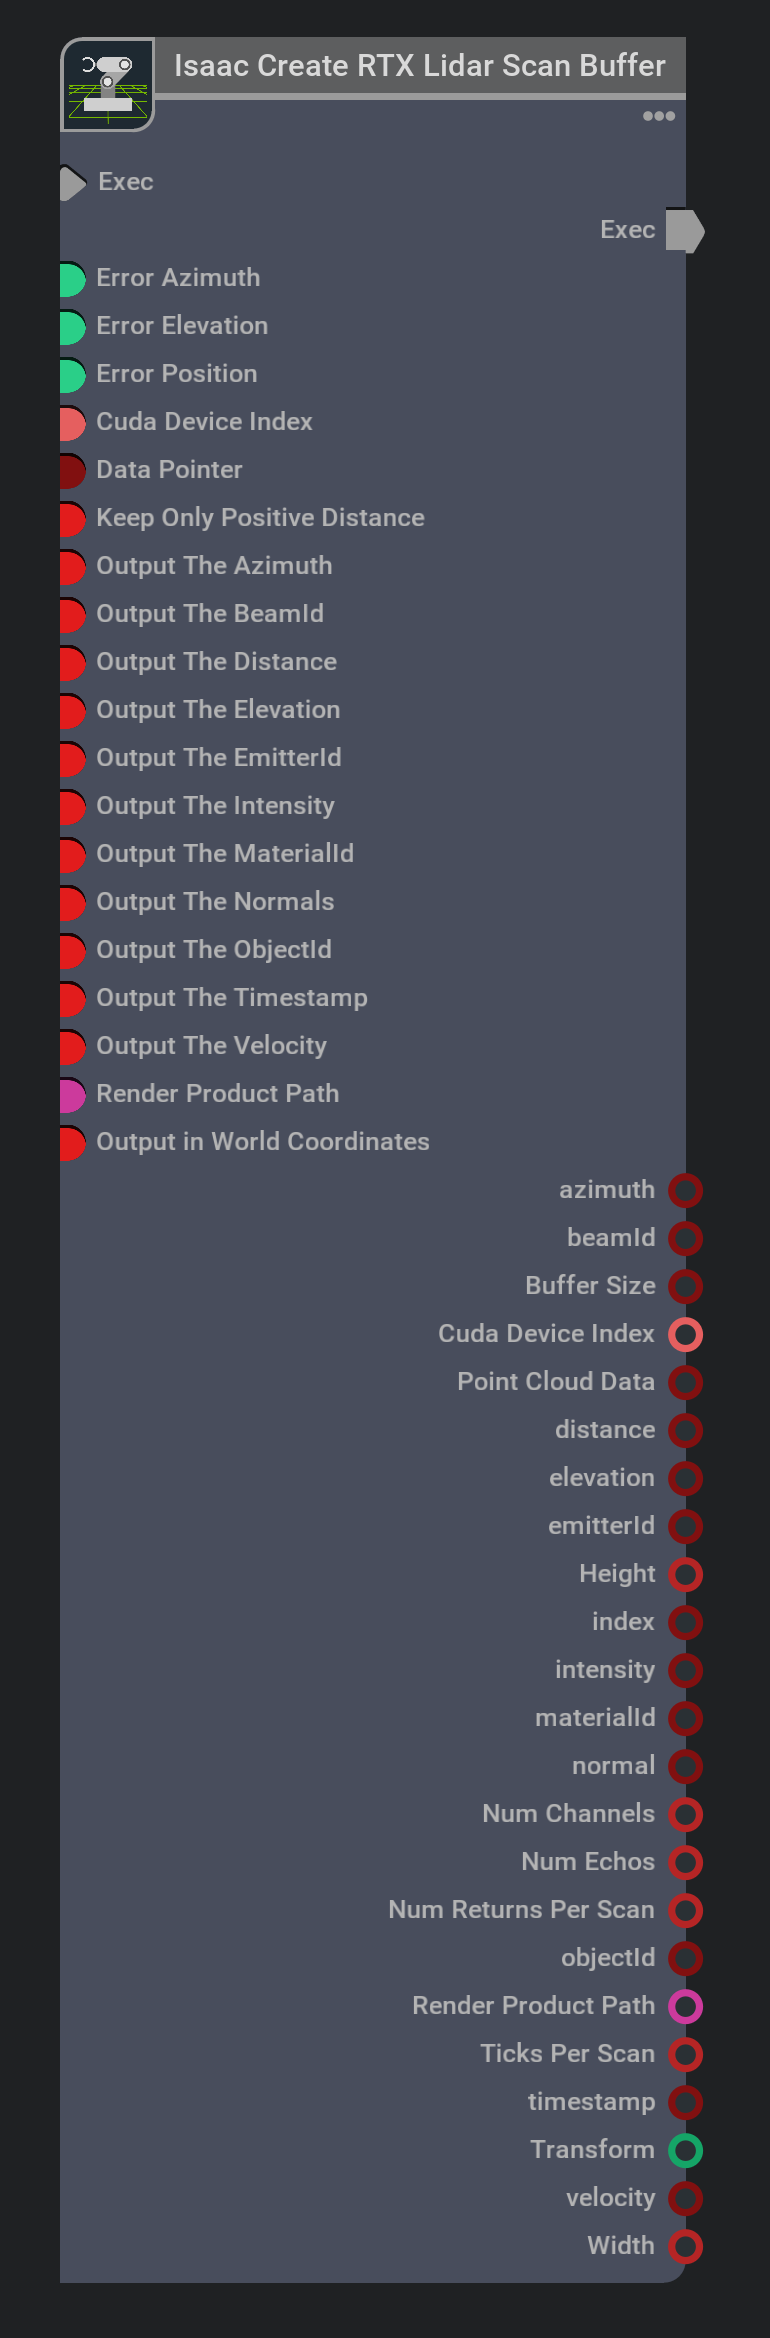The height and width of the screenshot is (2338, 770).
Task: Select the Num Returns Per Scan output port
Action: click(x=685, y=1910)
